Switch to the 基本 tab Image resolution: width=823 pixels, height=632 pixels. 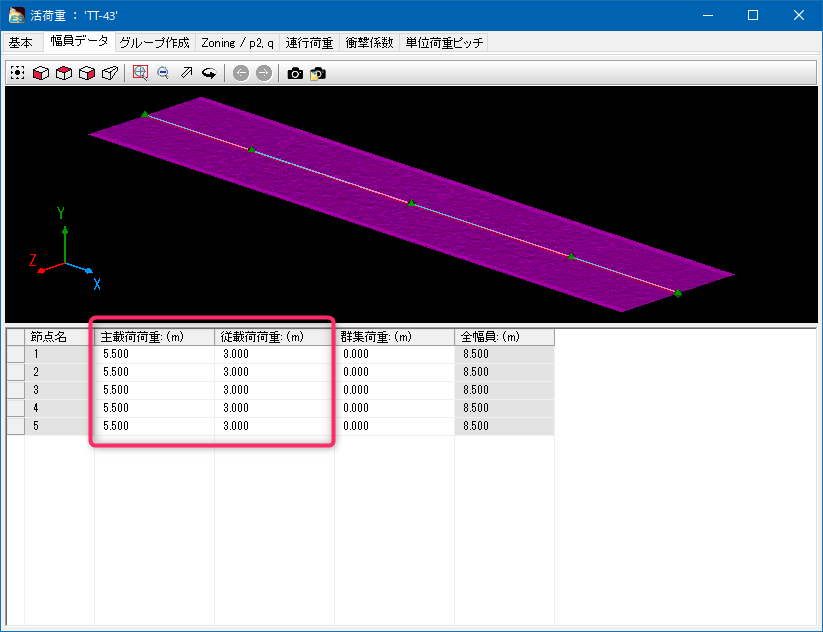pos(21,43)
